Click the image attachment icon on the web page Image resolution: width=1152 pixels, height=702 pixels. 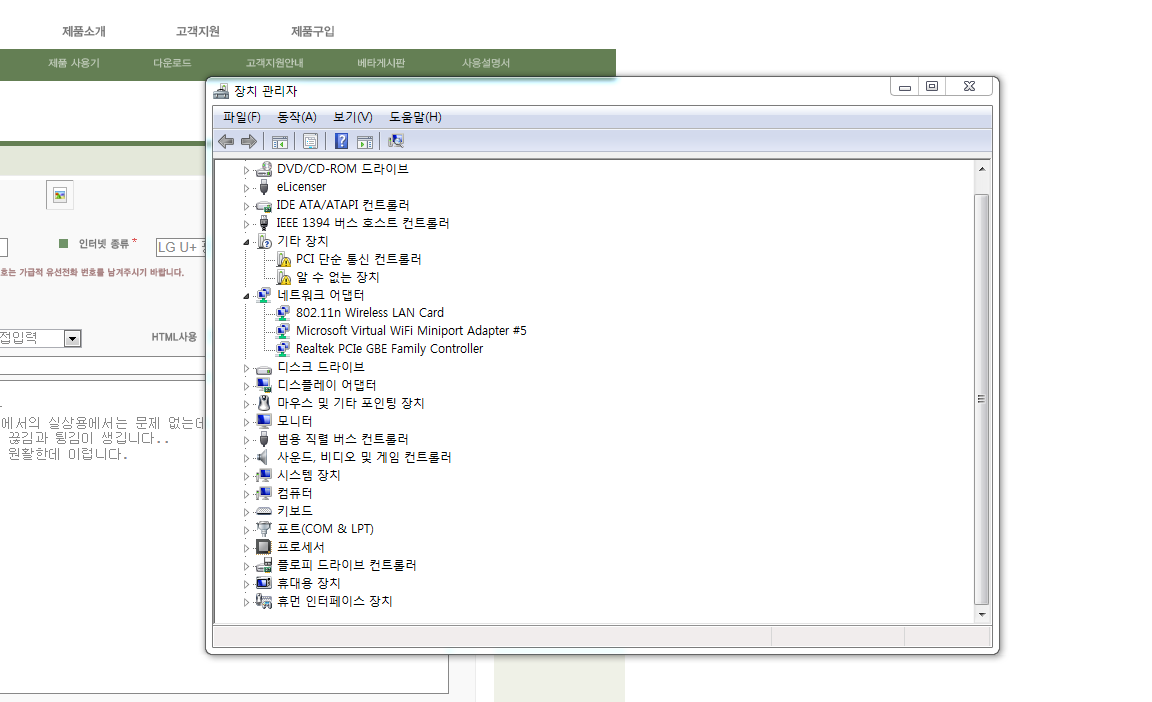pos(60,195)
